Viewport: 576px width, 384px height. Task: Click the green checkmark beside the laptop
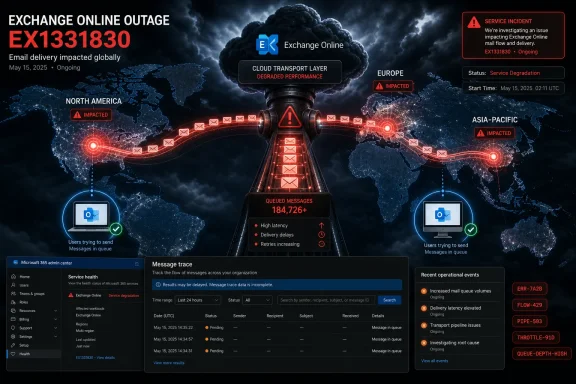pos(116,229)
